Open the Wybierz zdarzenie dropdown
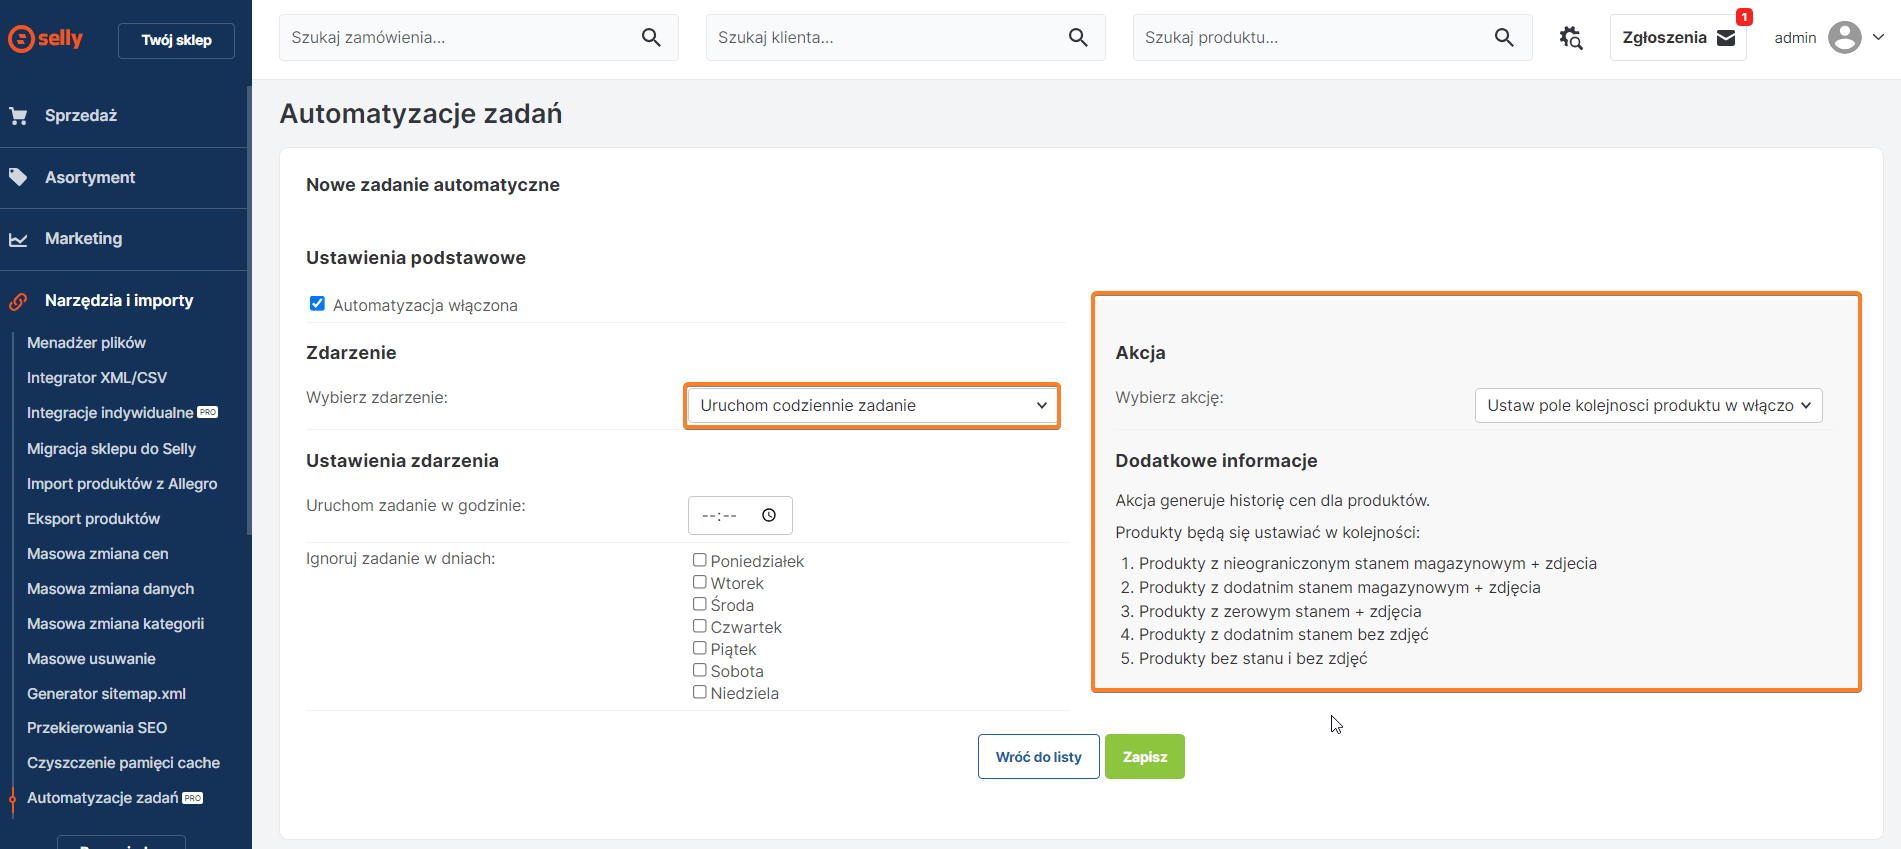The width and height of the screenshot is (1901, 849). click(x=871, y=406)
